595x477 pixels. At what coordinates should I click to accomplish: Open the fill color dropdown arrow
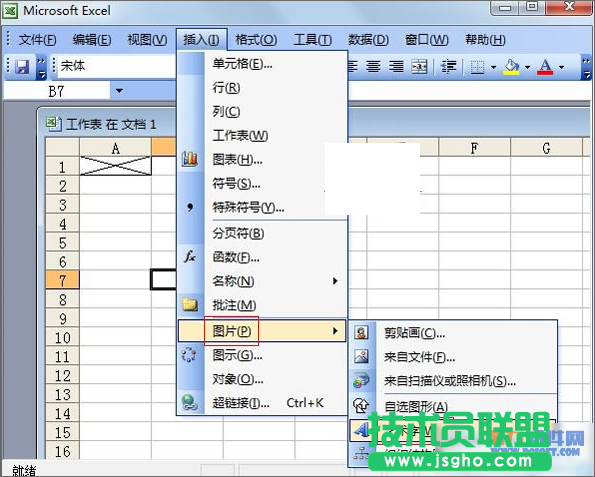click(x=527, y=68)
